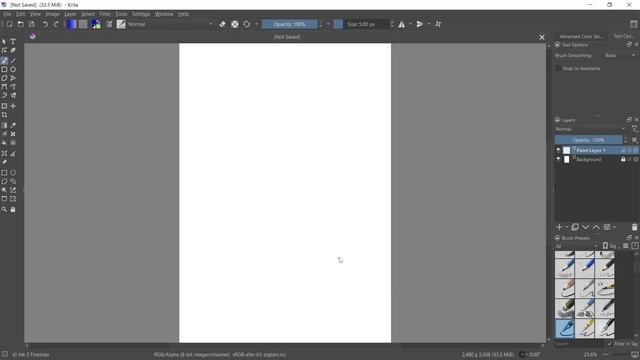
Task: Adjust the toolbar Opacity 100% slider
Action: point(289,24)
